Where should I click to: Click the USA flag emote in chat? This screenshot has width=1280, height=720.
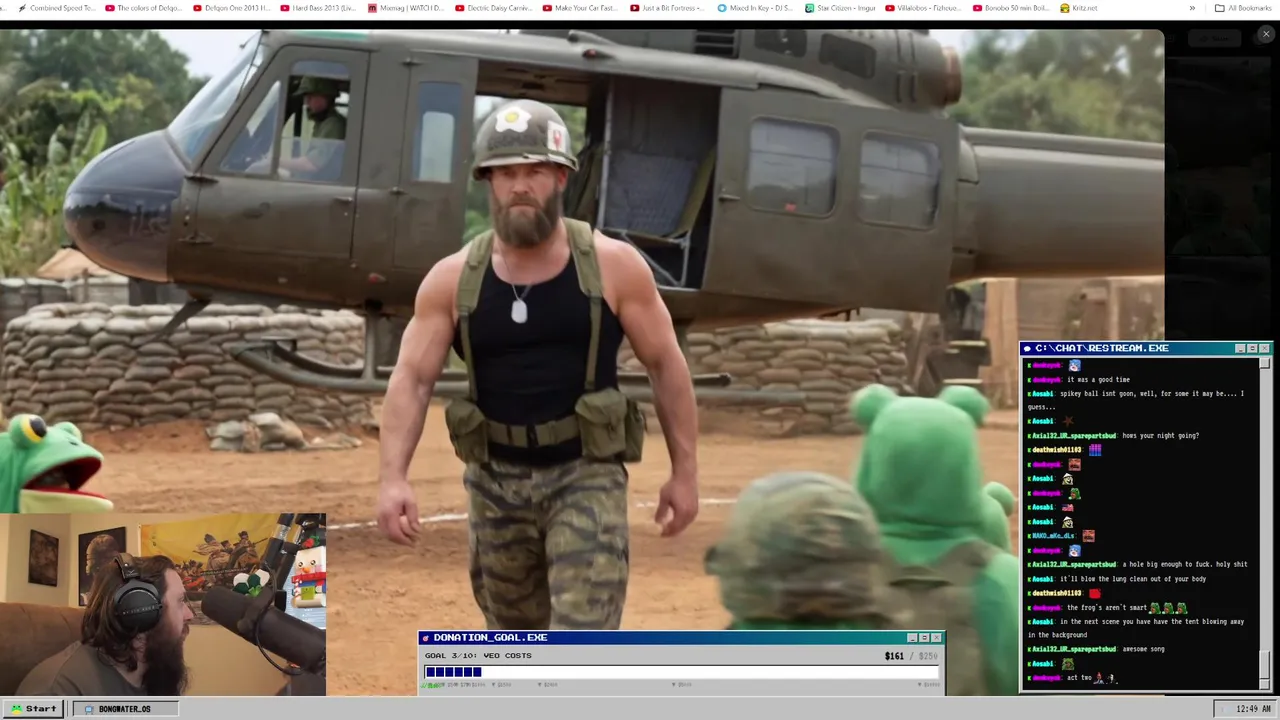[1068, 507]
